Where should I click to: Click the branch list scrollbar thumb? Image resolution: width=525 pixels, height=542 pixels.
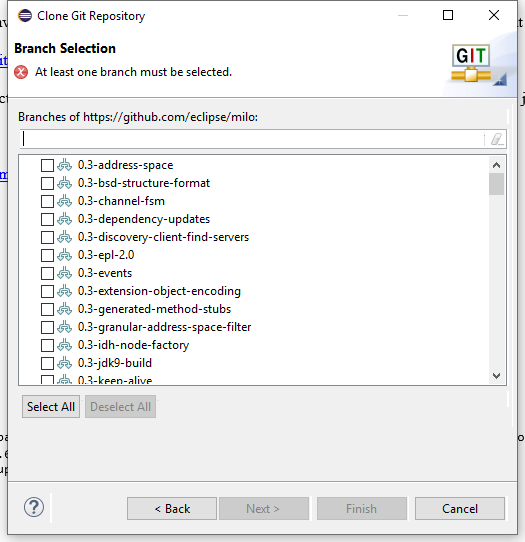coord(496,184)
